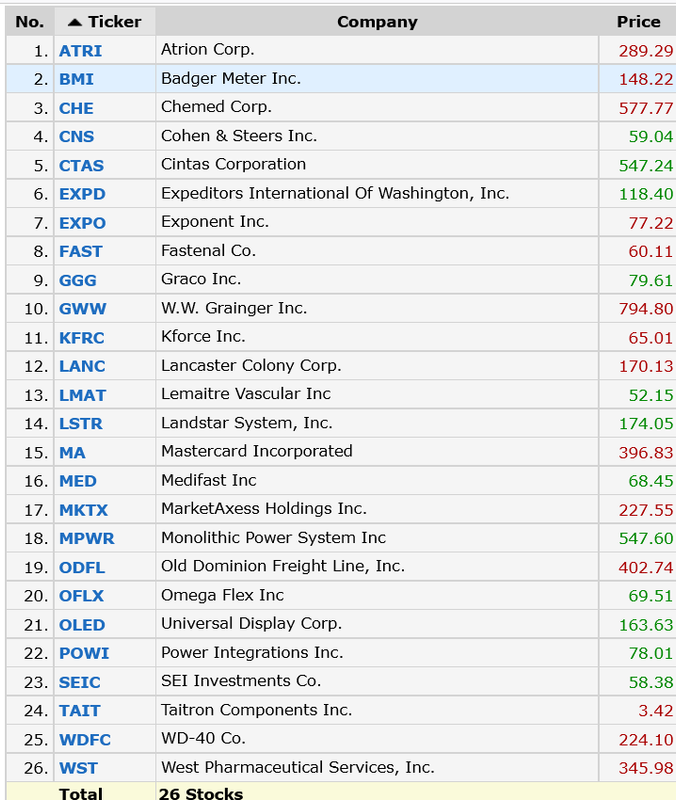Select company name Mastercard Incorporated
The image size is (676, 800).
257,452
